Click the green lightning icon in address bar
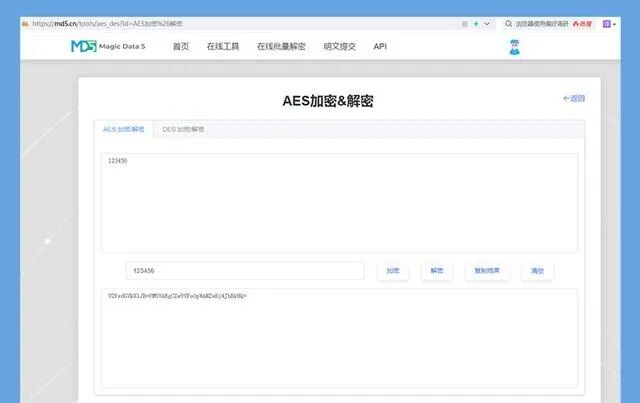640x403 pixels. pyautogui.click(x=476, y=24)
